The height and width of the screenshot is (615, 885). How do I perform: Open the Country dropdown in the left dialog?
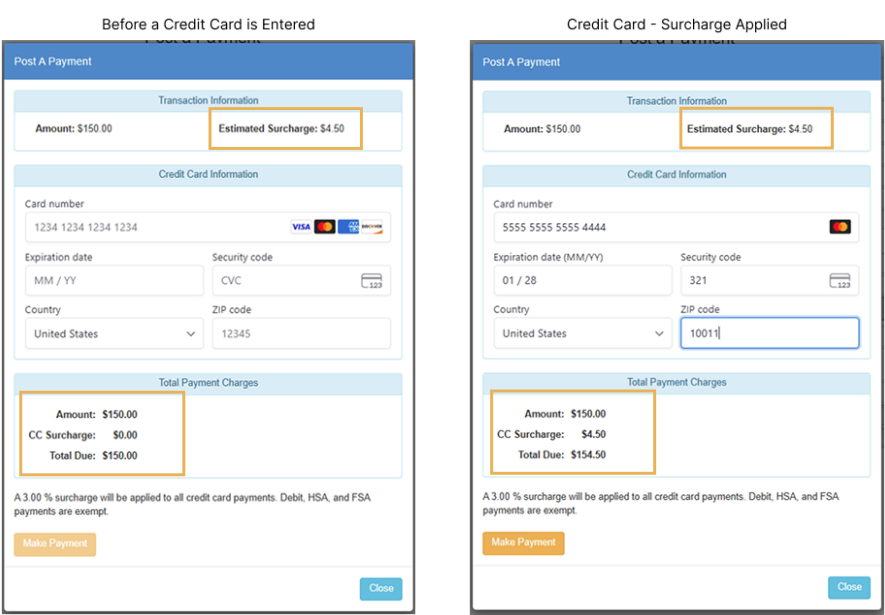point(115,333)
